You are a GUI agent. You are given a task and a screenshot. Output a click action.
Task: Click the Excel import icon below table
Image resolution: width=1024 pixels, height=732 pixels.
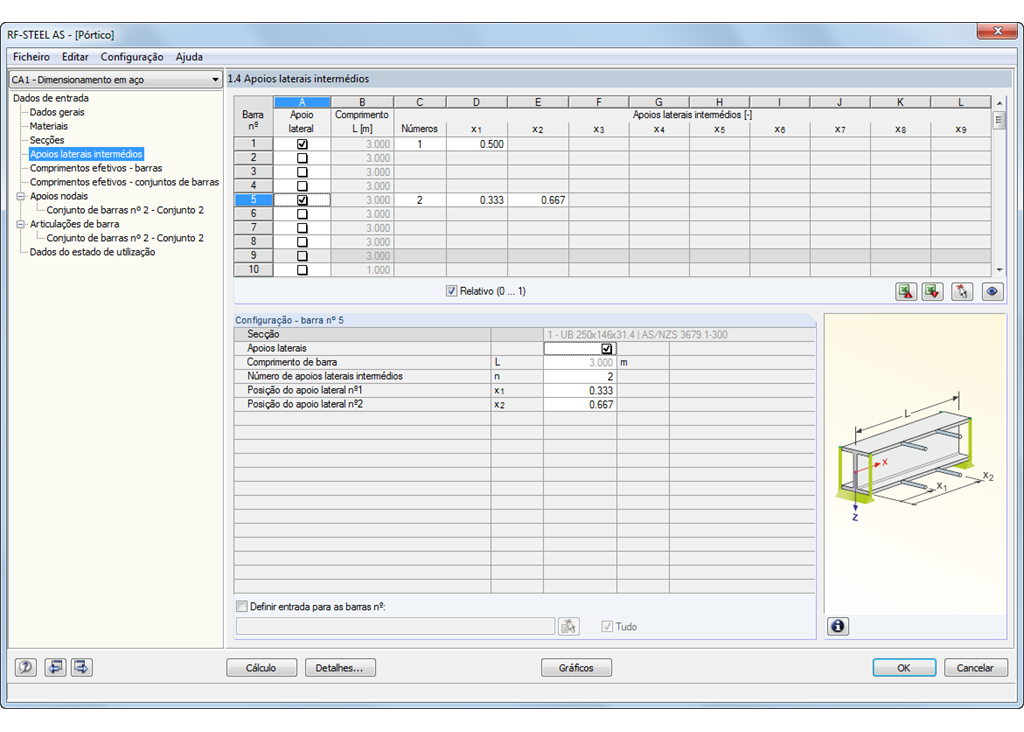933,292
